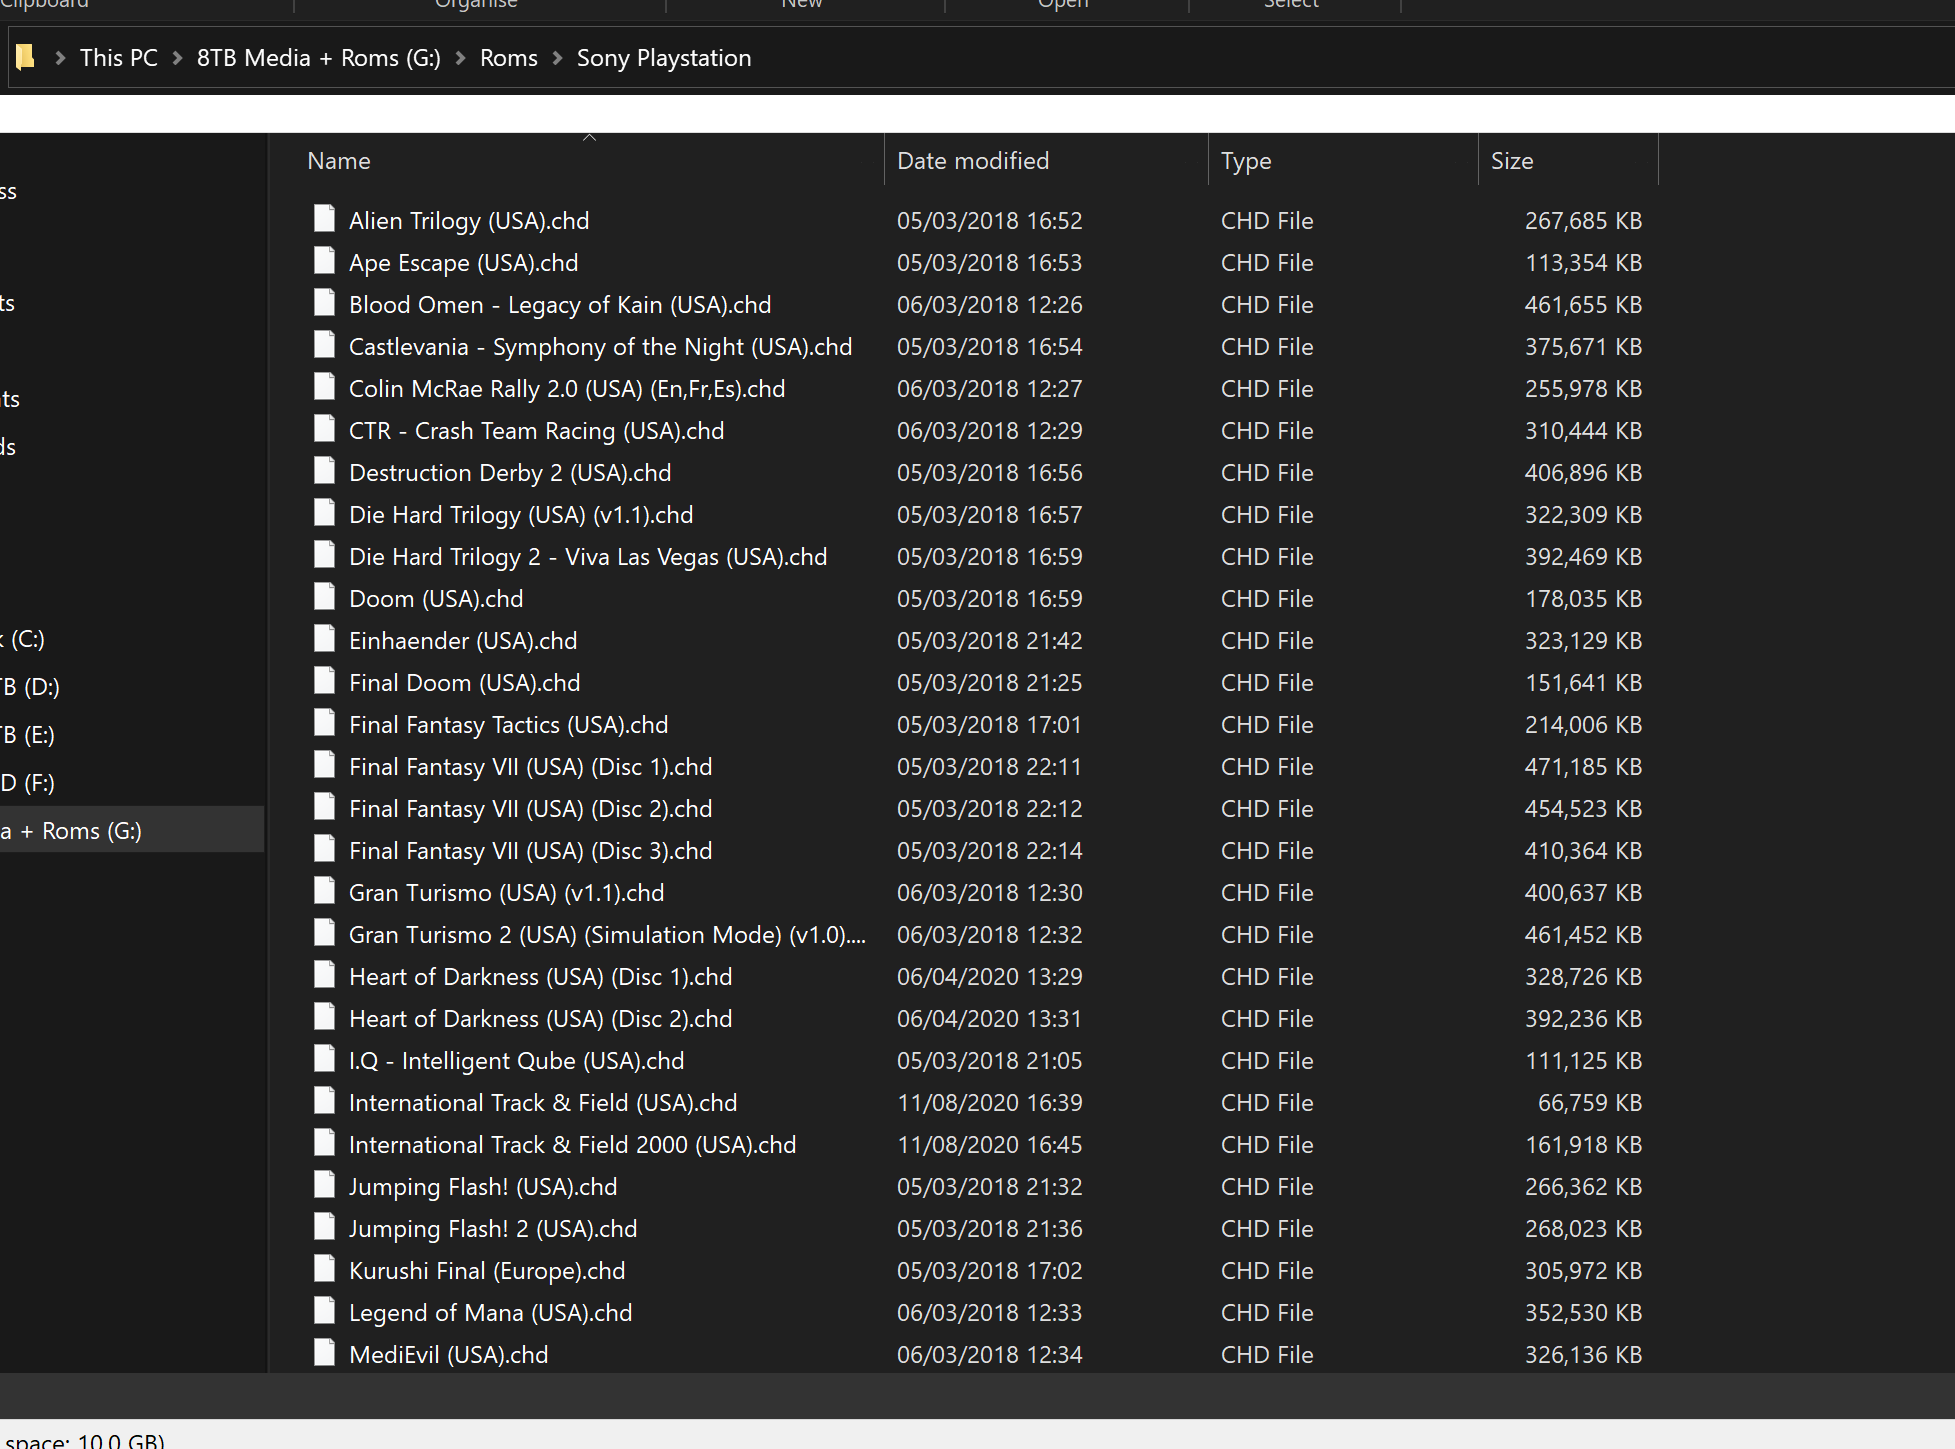Navigate to This PC in the address bar
This screenshot has height=1449, width=1955.
[119, 58]
